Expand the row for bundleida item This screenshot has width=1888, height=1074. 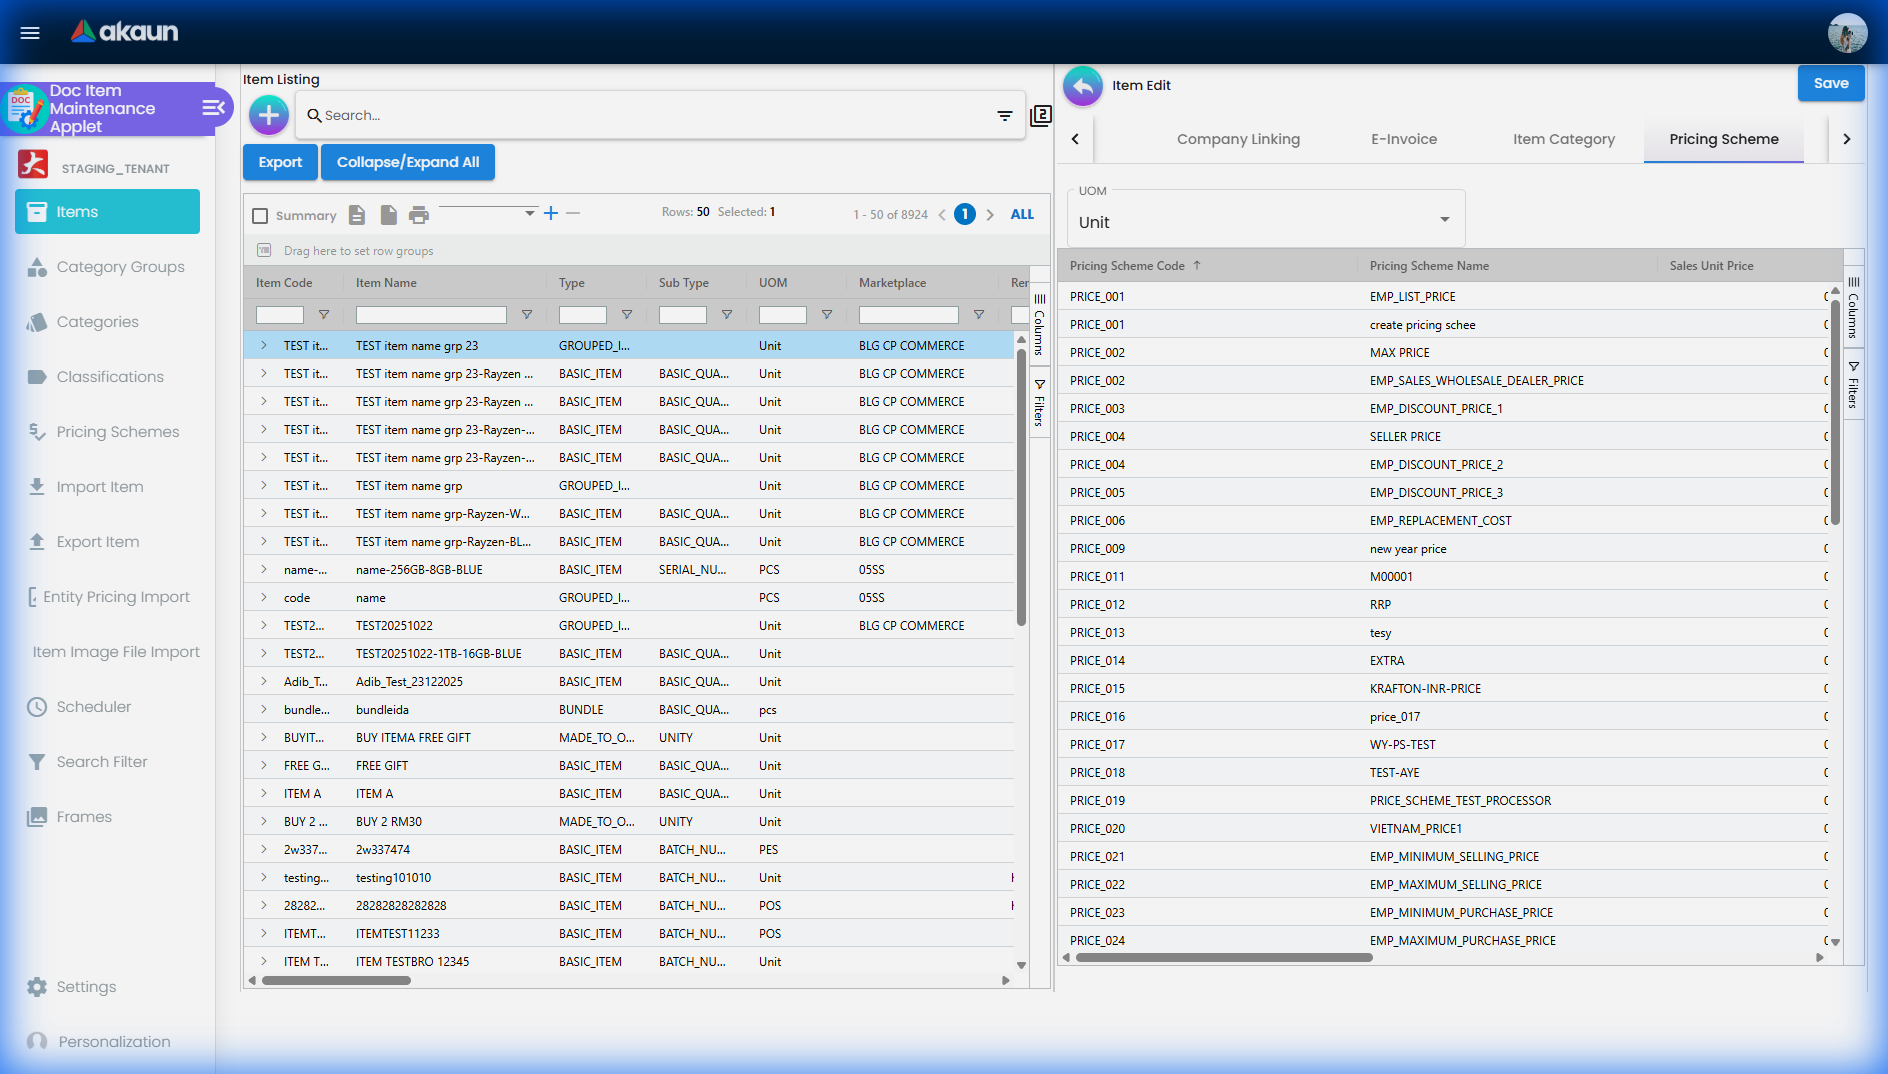coord(264,710)
